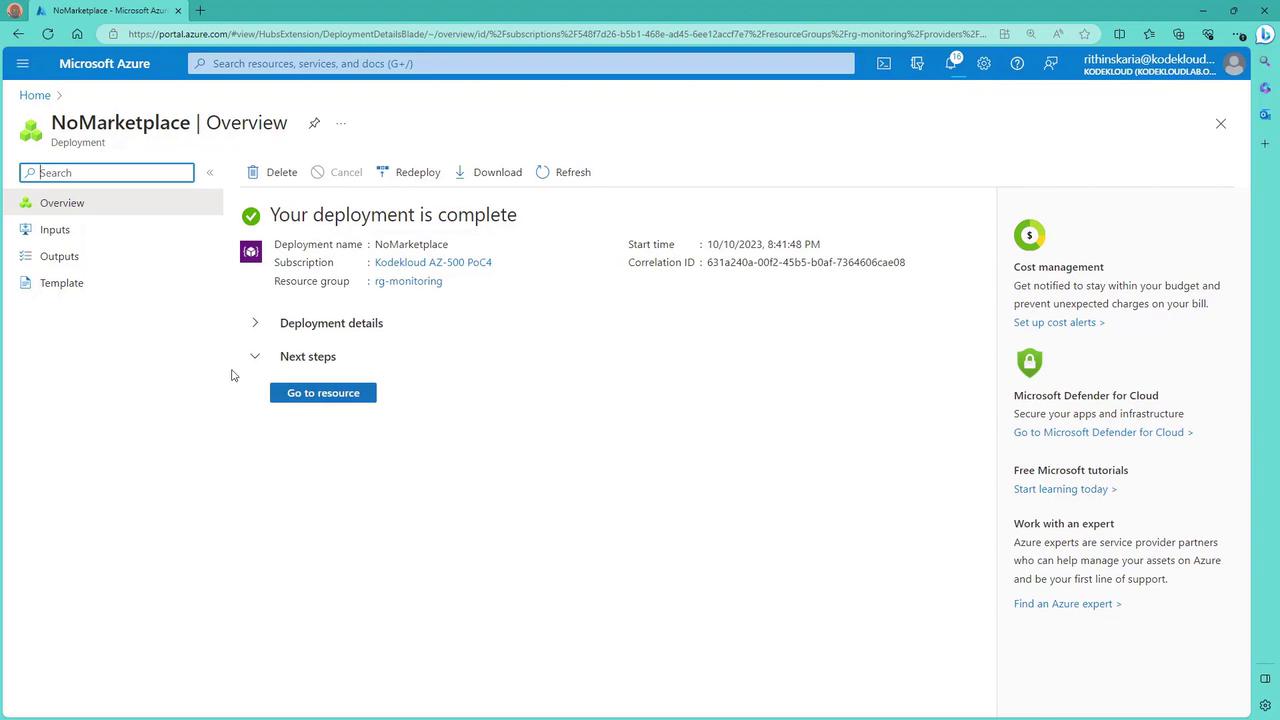1280x720 pixels.
Task: Open the zoom magnifier icon in the address bar
Action: (x=1031, y=34)
